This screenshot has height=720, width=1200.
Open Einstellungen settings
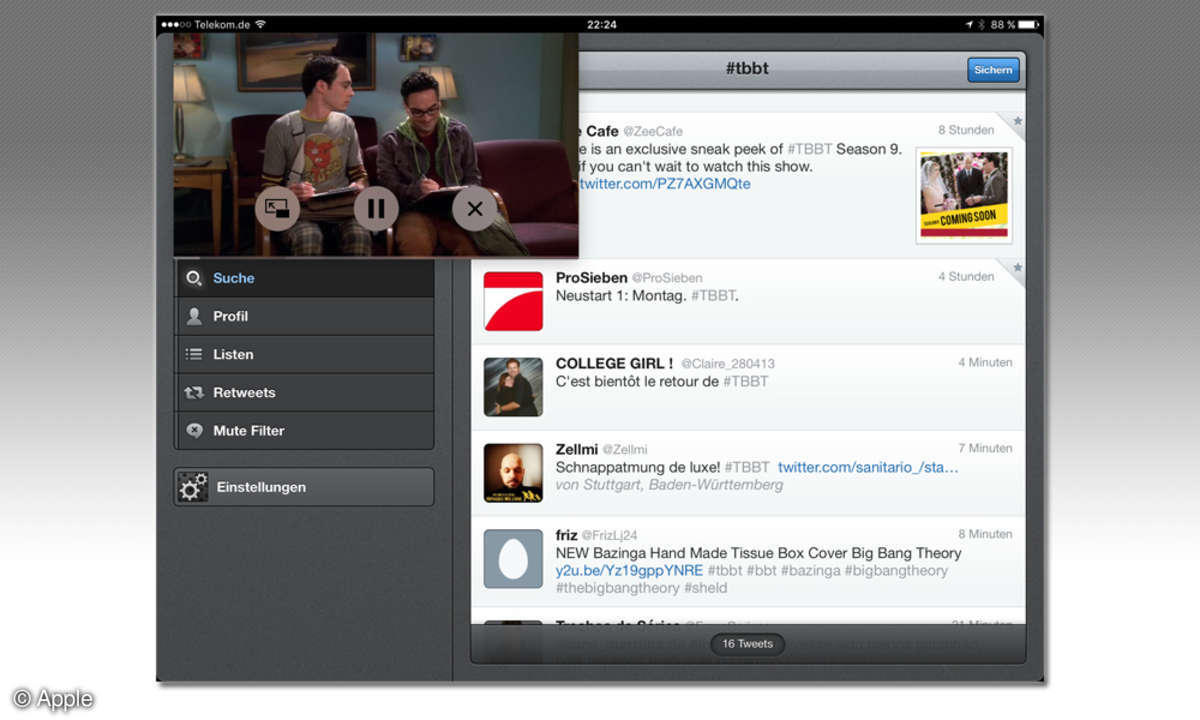click(x=304, y=487)
